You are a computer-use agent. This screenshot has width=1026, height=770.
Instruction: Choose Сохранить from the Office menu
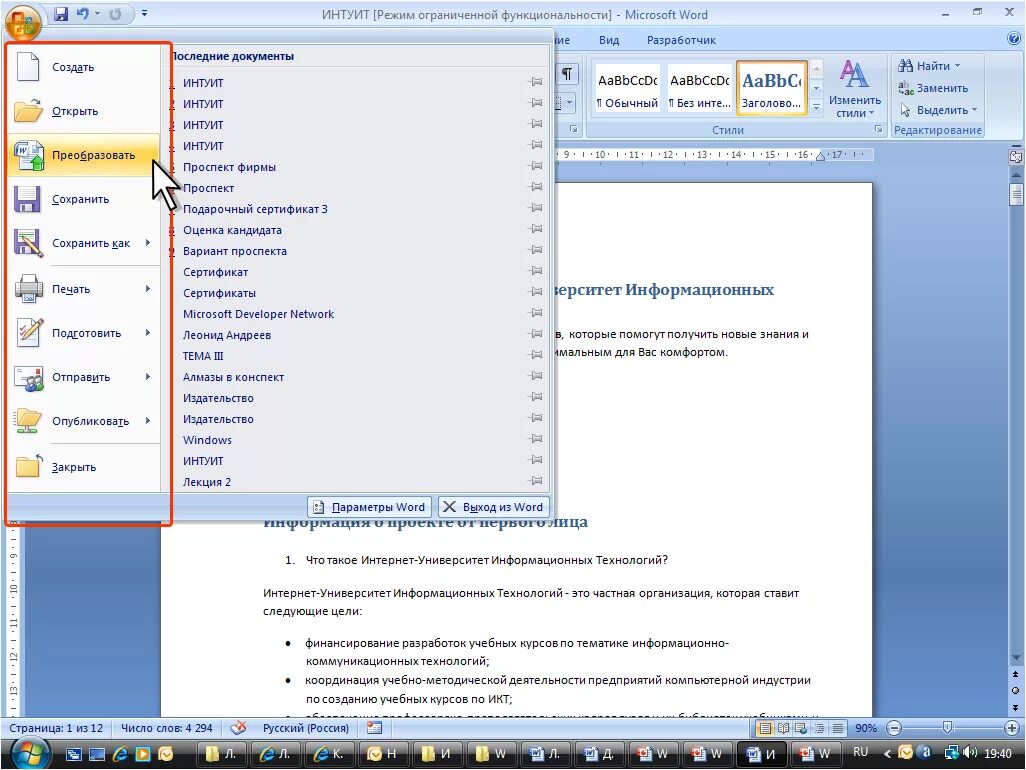pyautogui.click(x=84, y=199)
